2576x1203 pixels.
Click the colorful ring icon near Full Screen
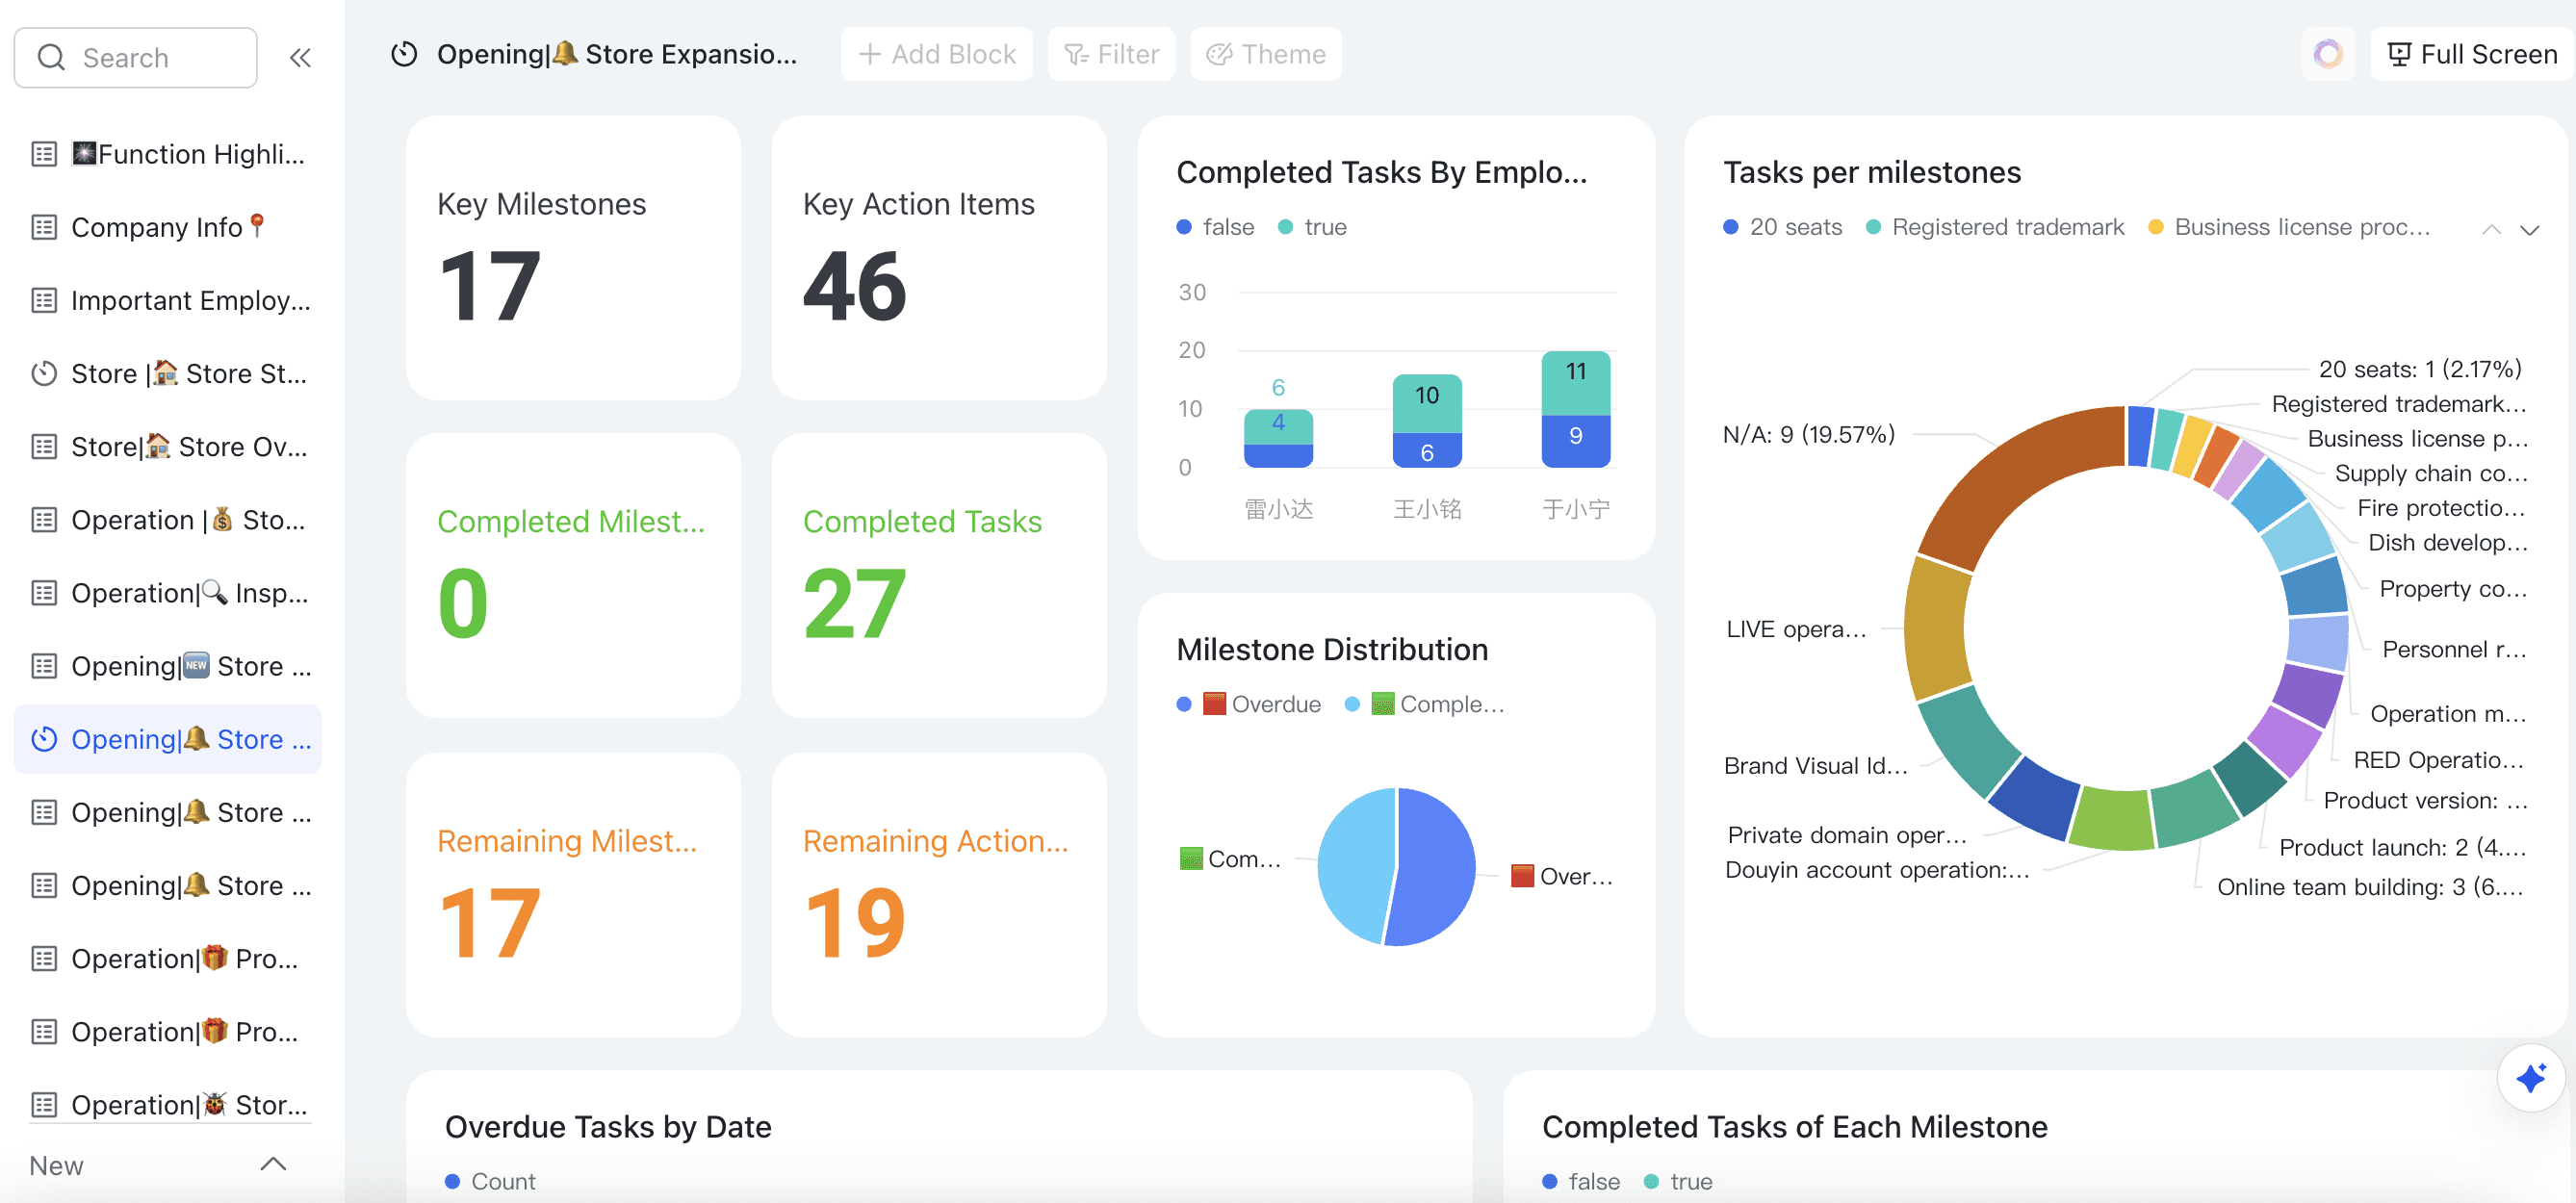(2327, 54)
